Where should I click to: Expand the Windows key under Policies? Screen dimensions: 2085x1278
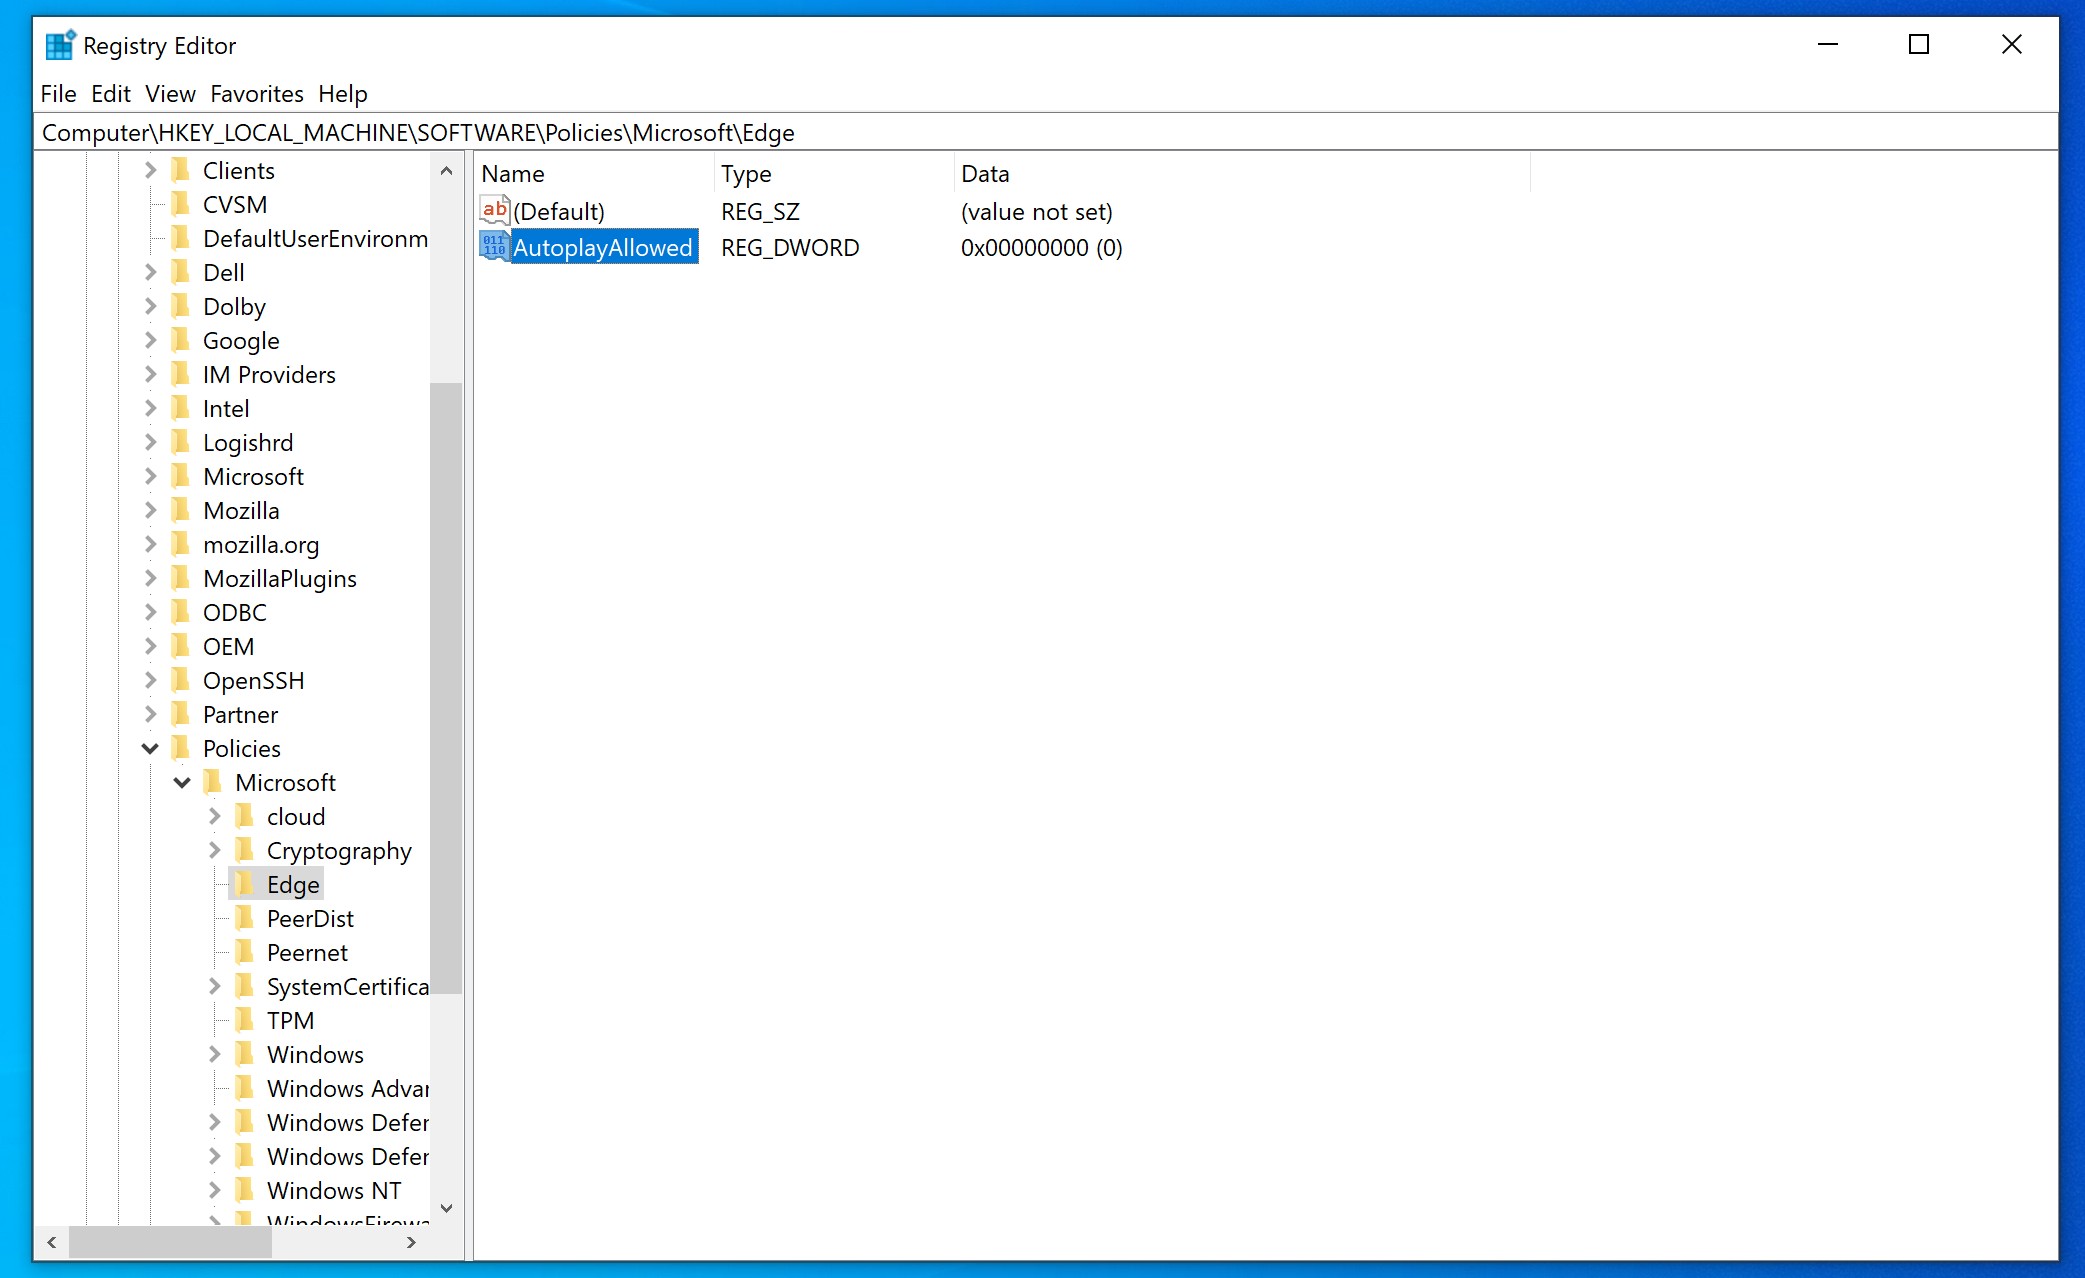pos(214,1054)
